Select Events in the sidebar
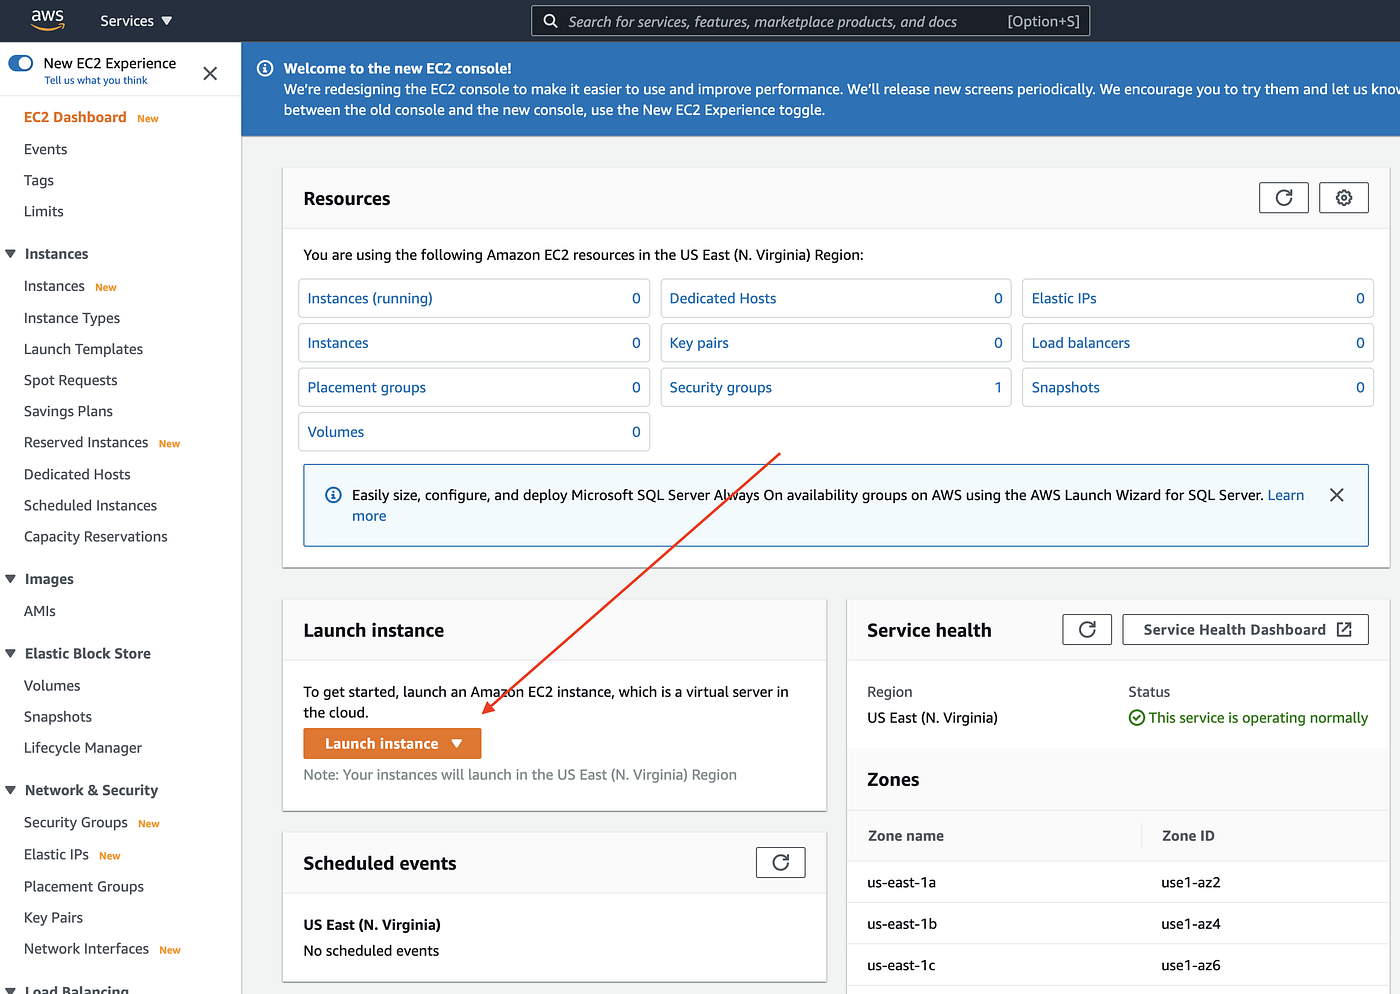This screenshot has height=994, width=1400. (45, 148)
